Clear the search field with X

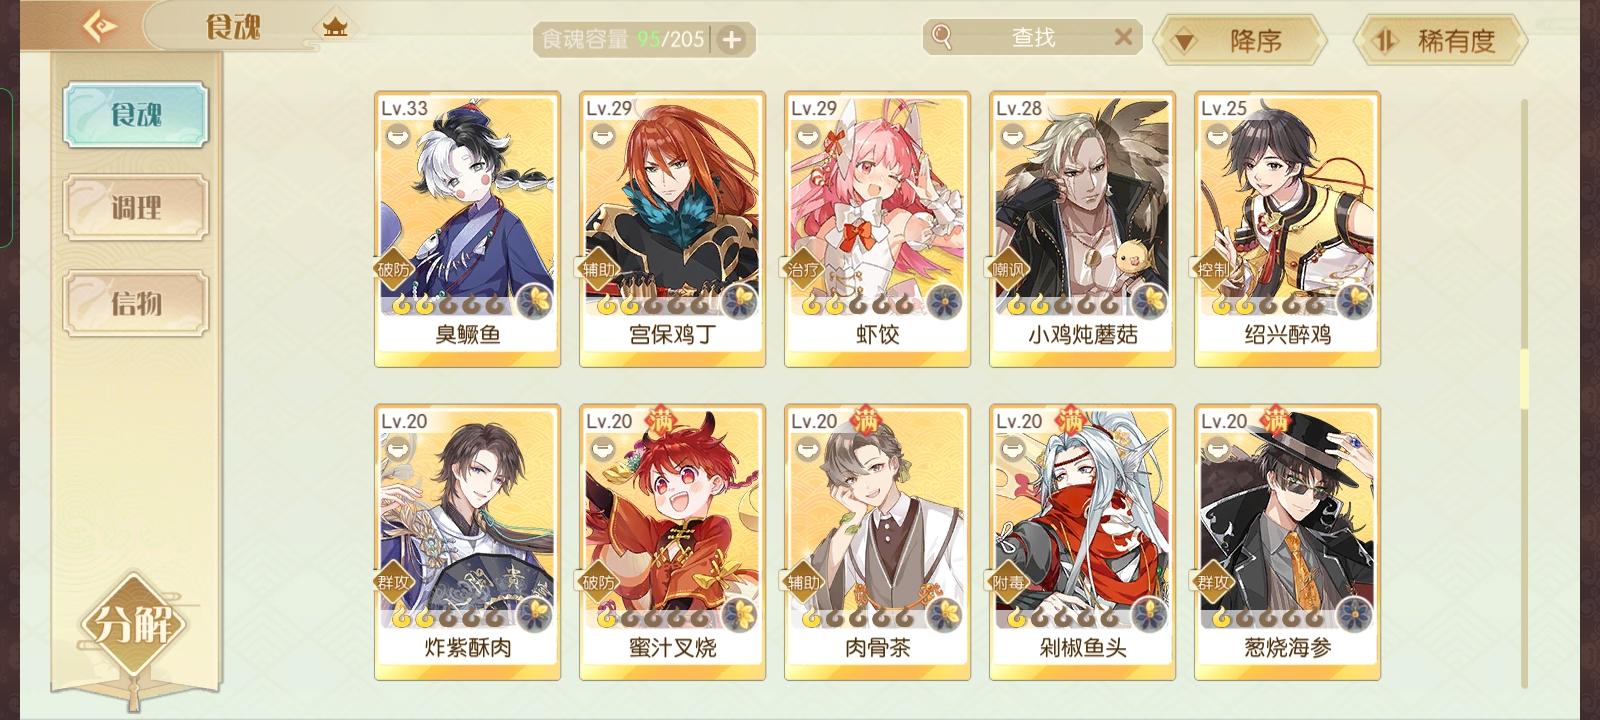[x=1123, y=37]
